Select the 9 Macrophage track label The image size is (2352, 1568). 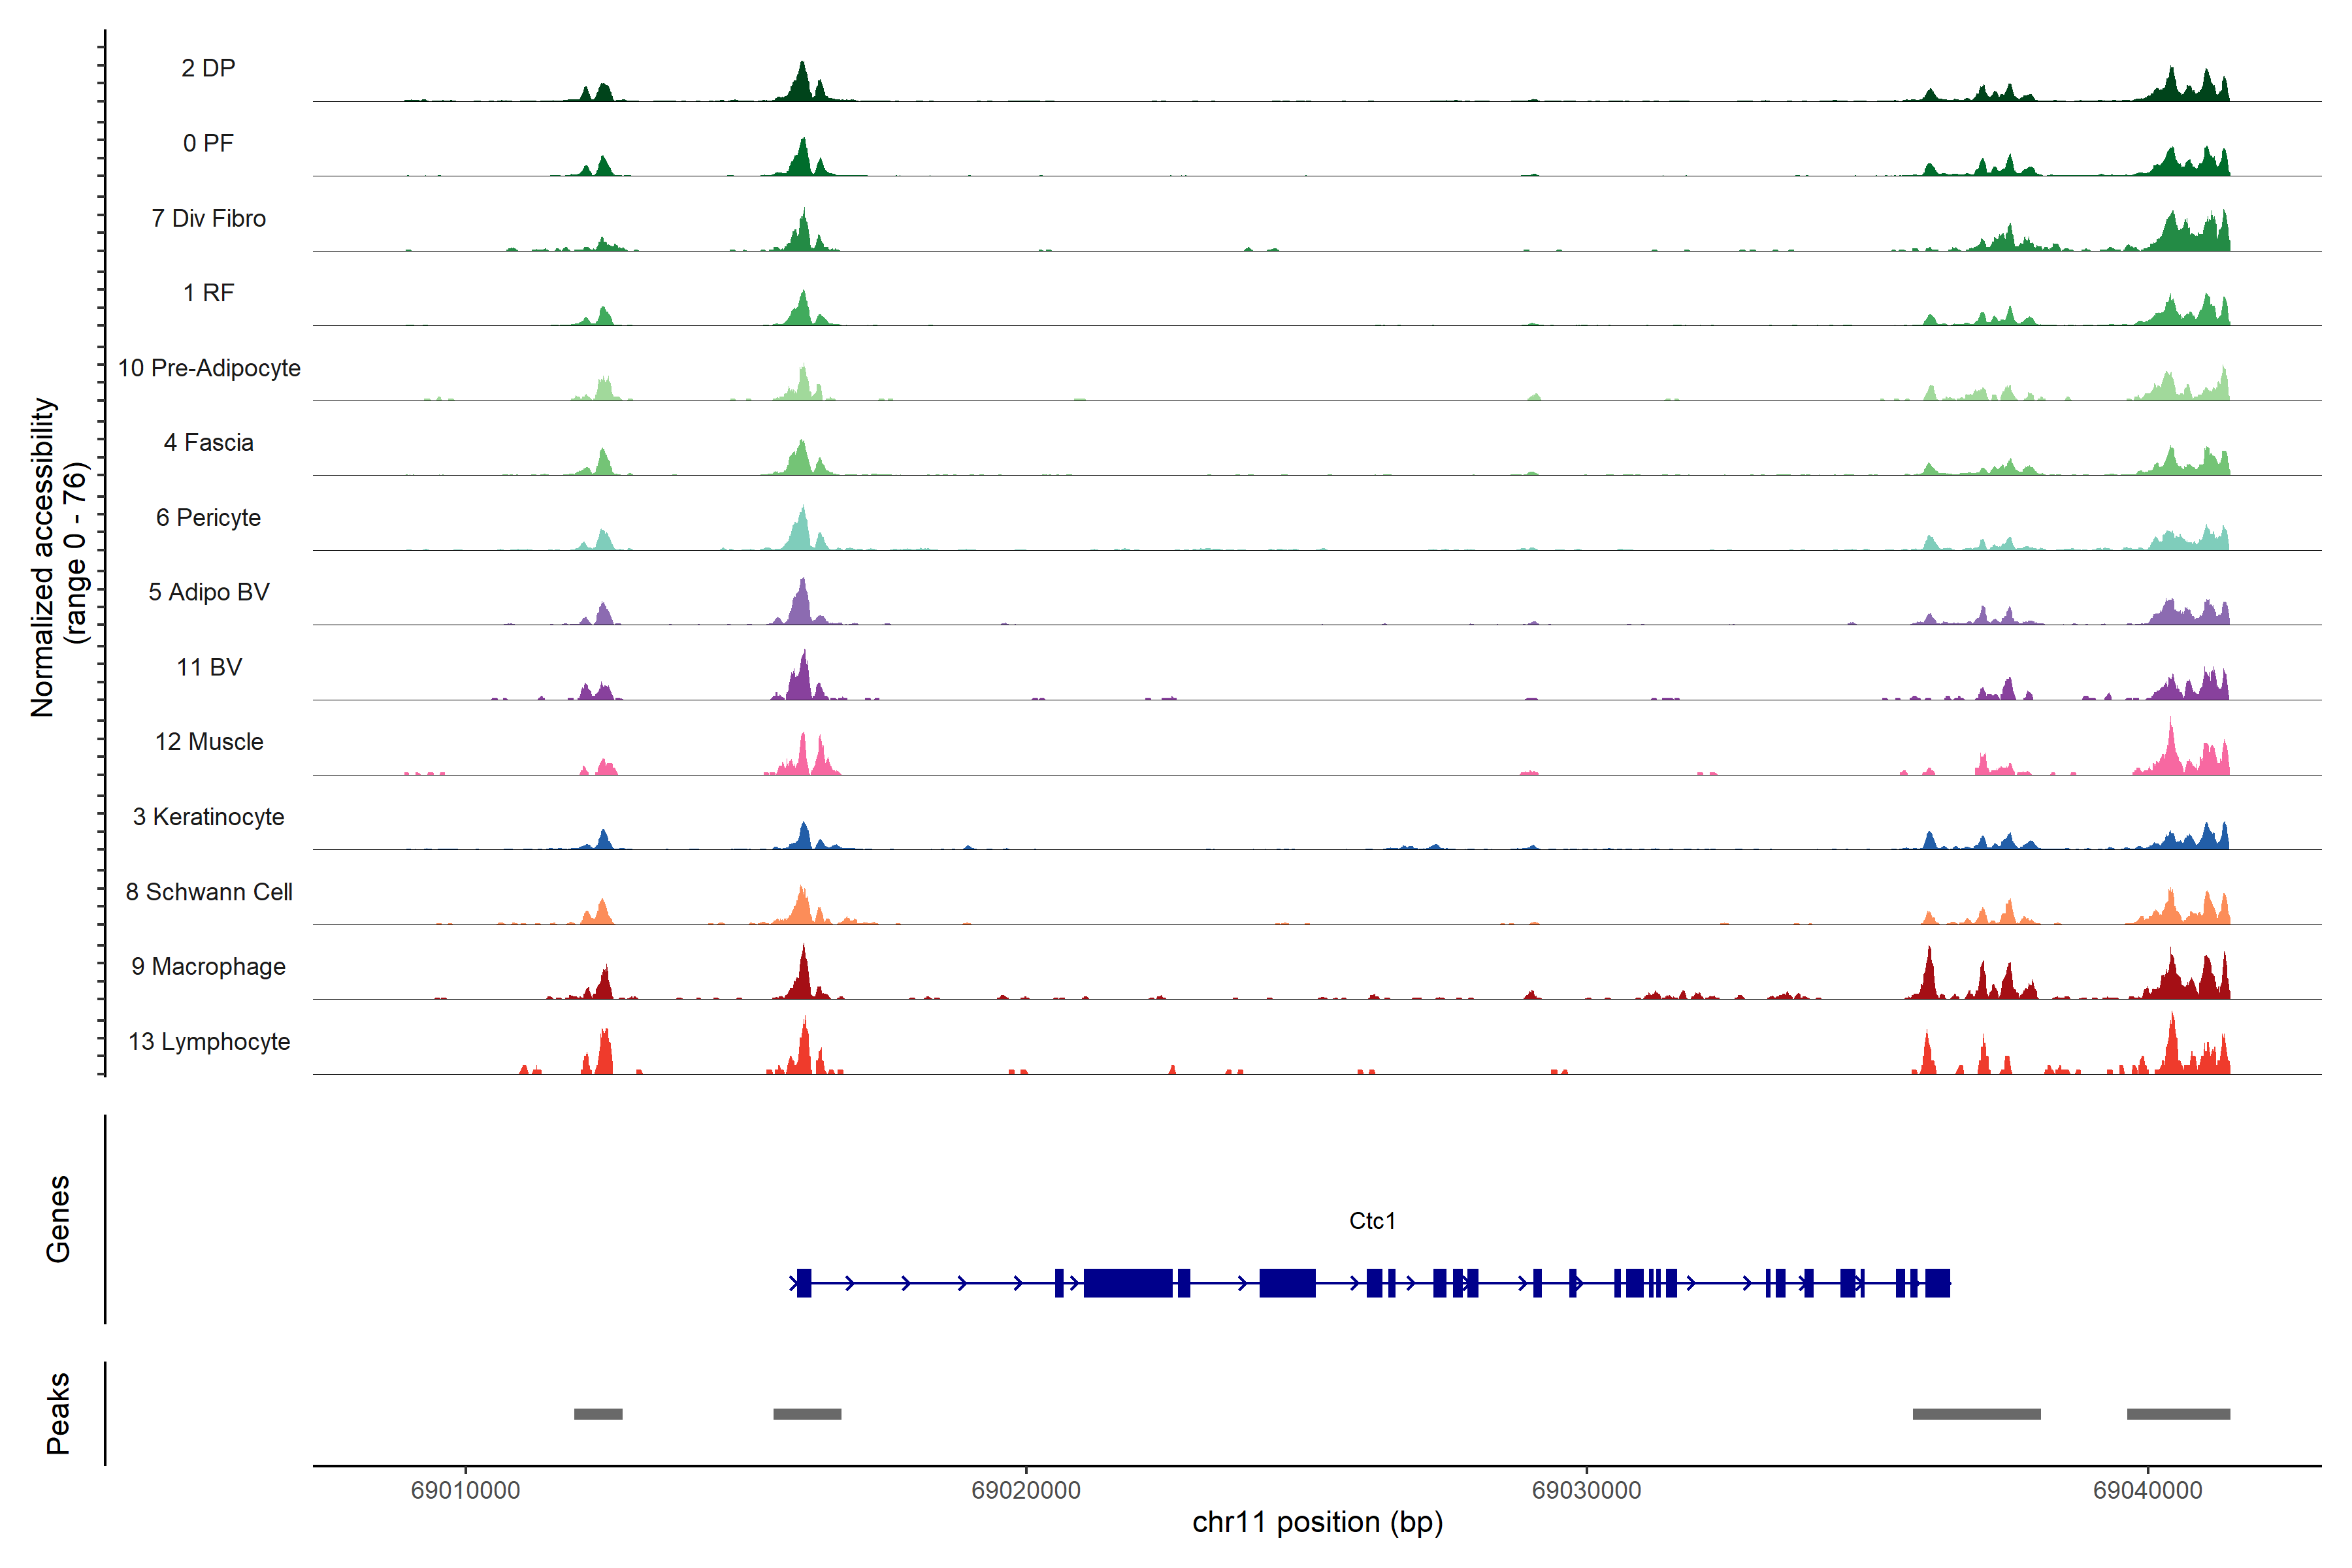pos(208,967)
